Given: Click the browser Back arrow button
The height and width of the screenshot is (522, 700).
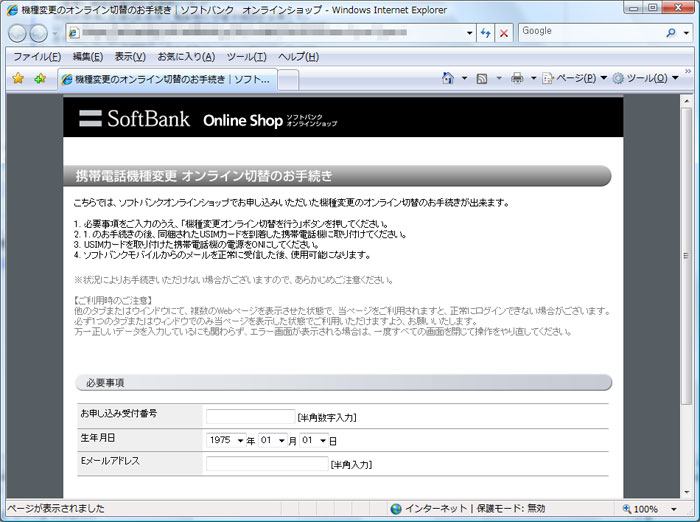Looking at the screenshot, I should coord(17,33).
